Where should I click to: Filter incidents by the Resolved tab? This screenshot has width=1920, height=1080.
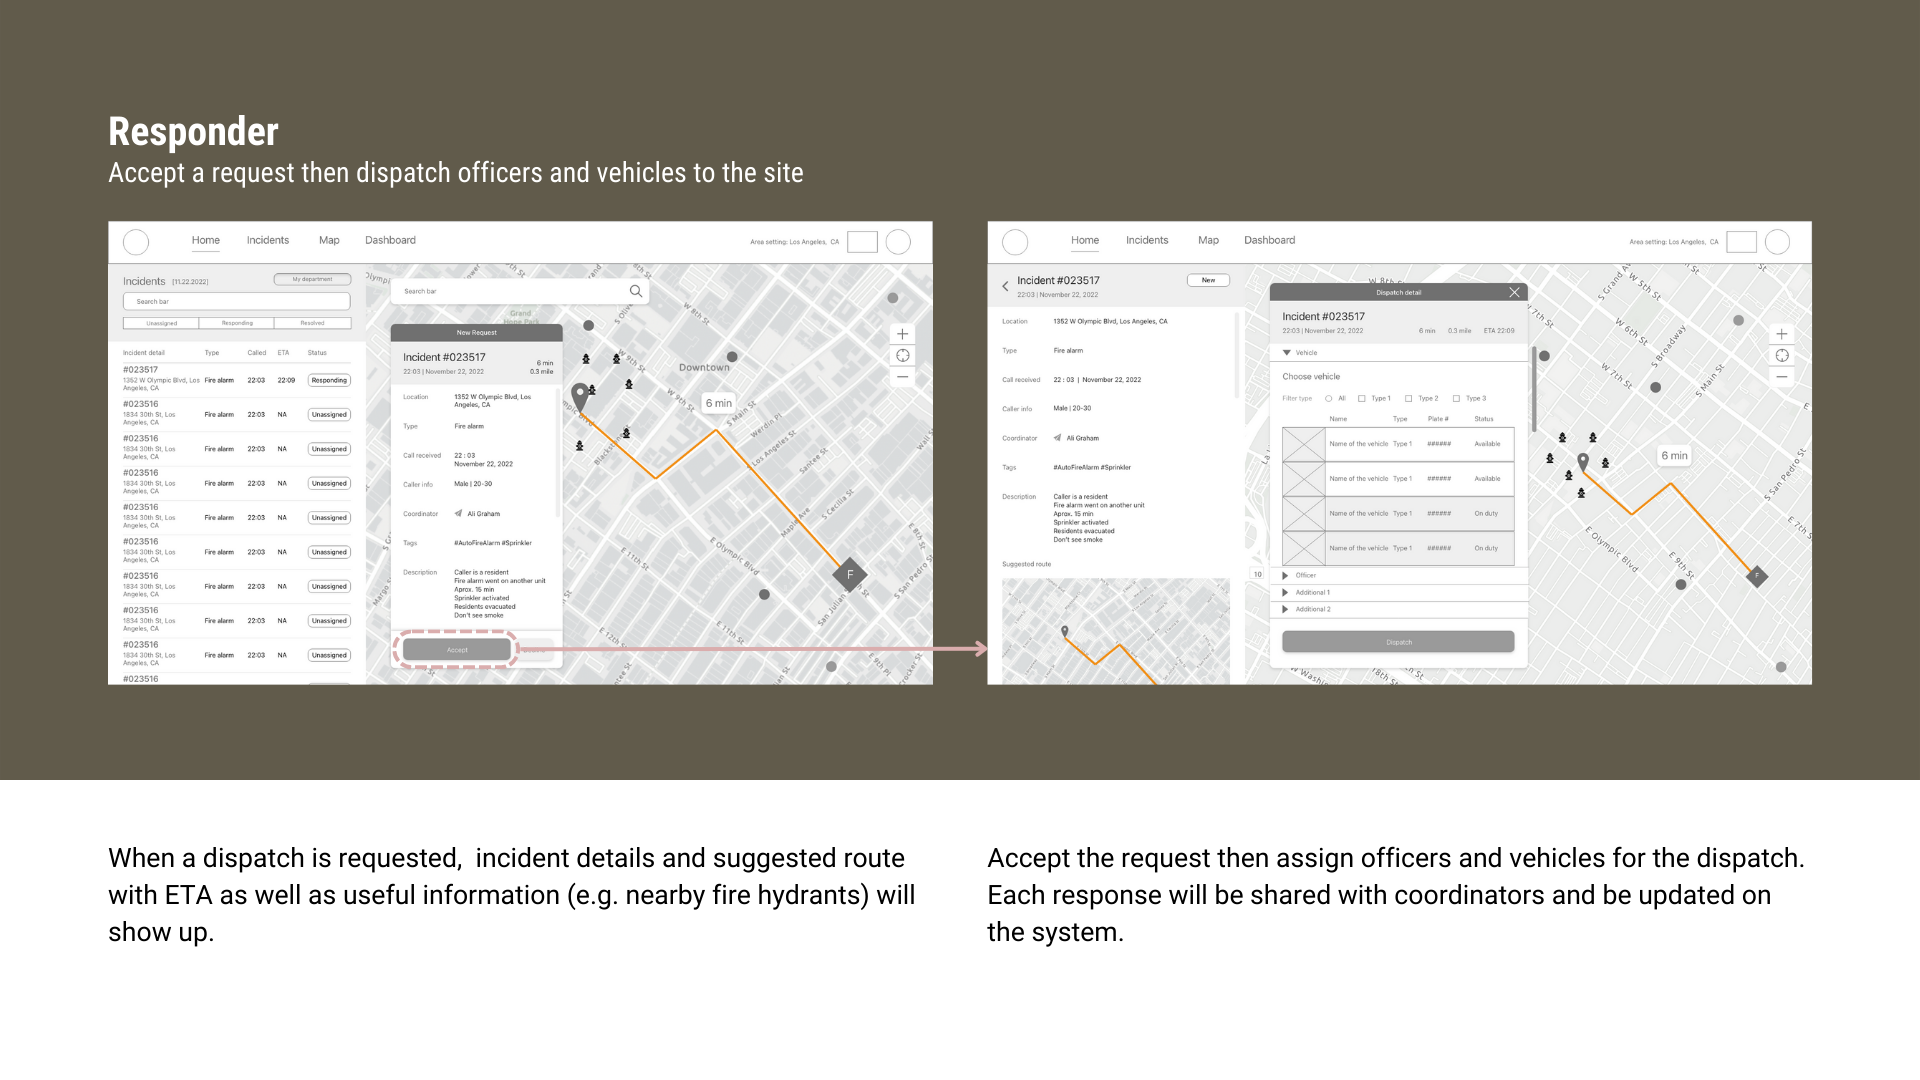tap(313, 323)
